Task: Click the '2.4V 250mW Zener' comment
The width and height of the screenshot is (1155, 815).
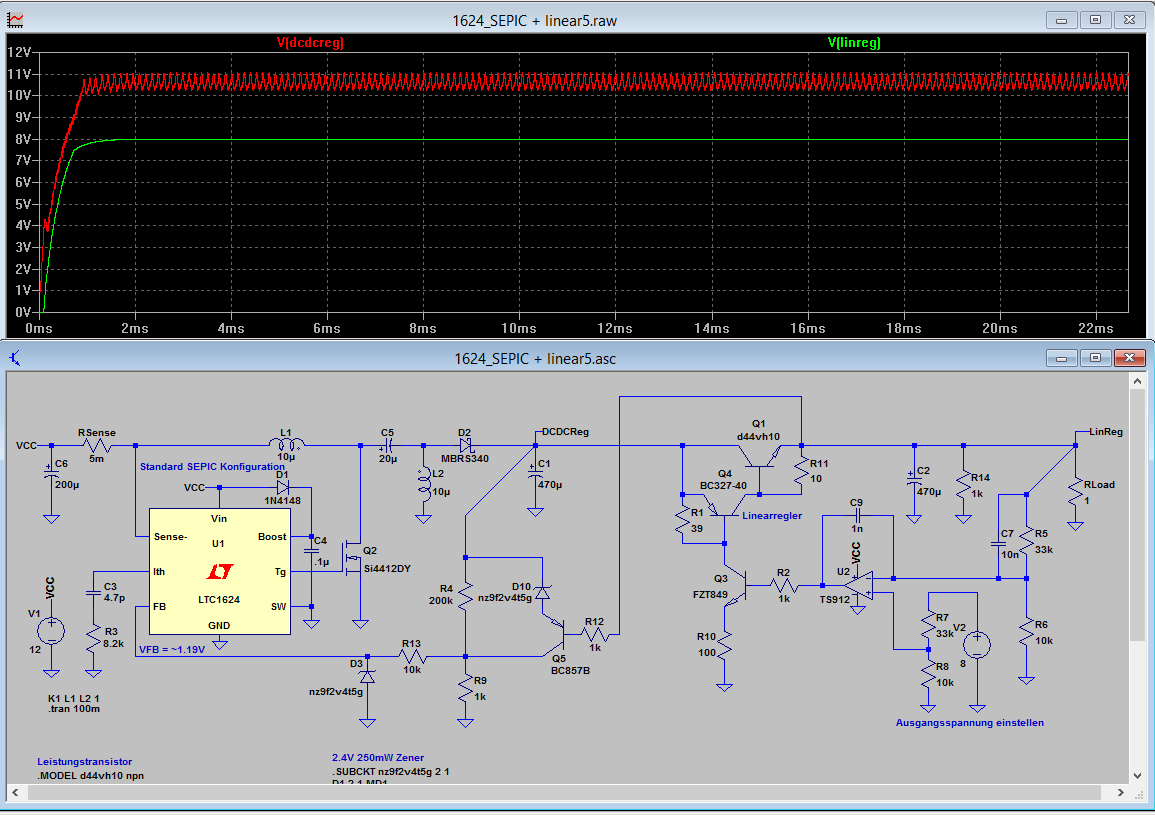Action: (x=378, y=758)
